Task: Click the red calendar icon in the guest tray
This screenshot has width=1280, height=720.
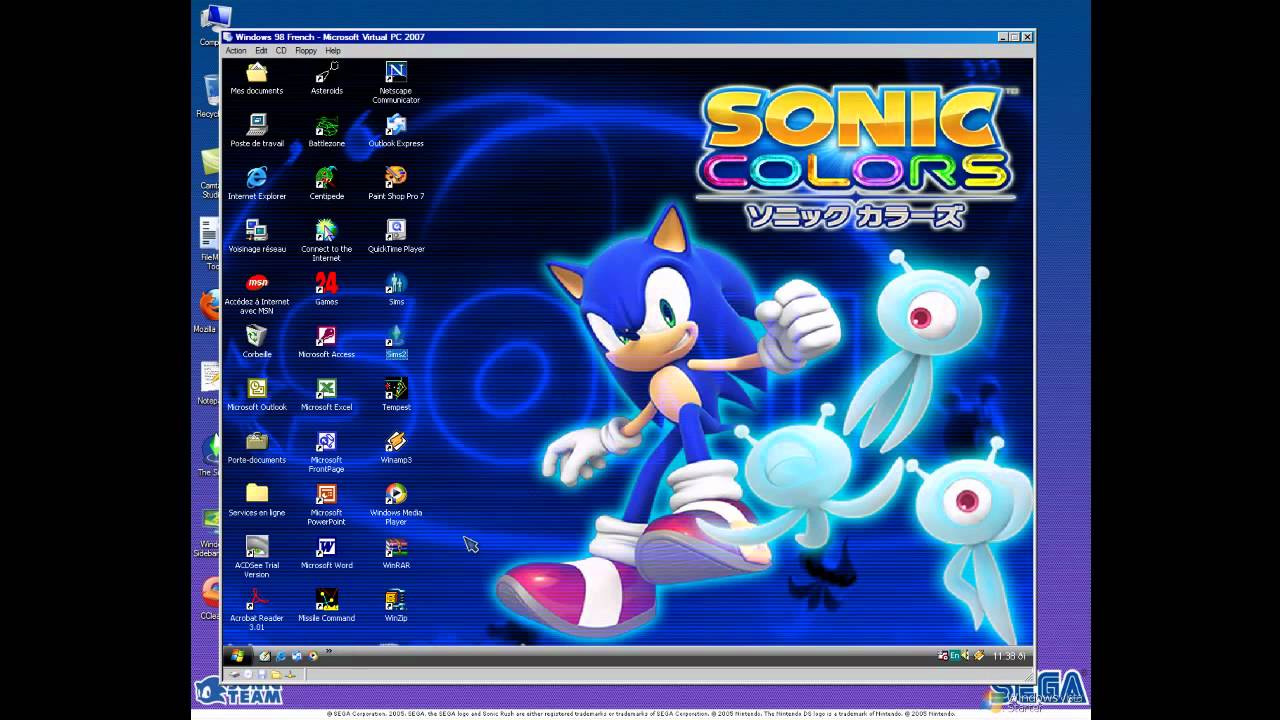Action: pyautogui.click(x=943, y=656)
